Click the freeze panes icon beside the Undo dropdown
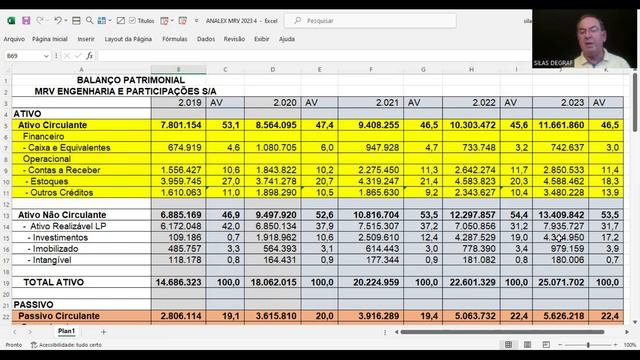This screenshot has width=640, height=360. coord(76,20)
